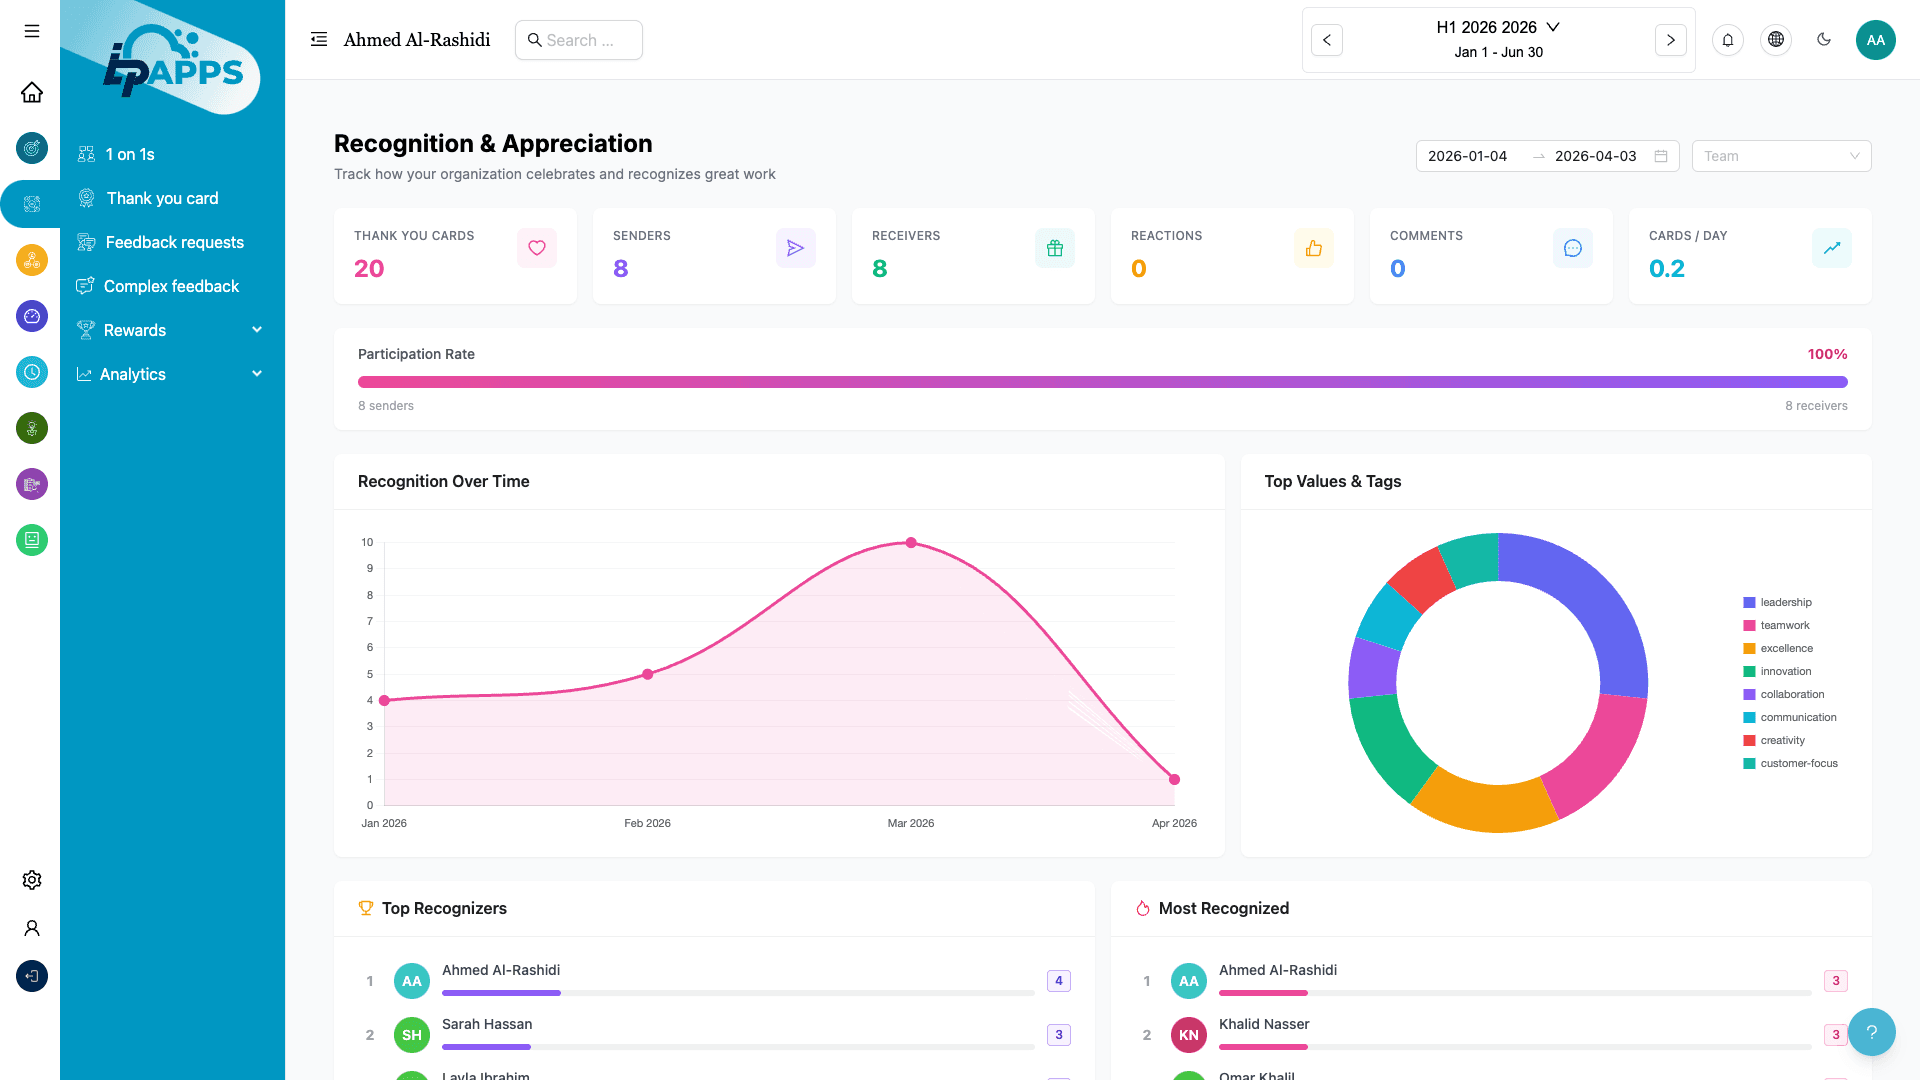This screenshot has width=1920, height=1080.
Task: Toggle innovation legend entry
Action: pyautogui.click(x=1778, y=671)
